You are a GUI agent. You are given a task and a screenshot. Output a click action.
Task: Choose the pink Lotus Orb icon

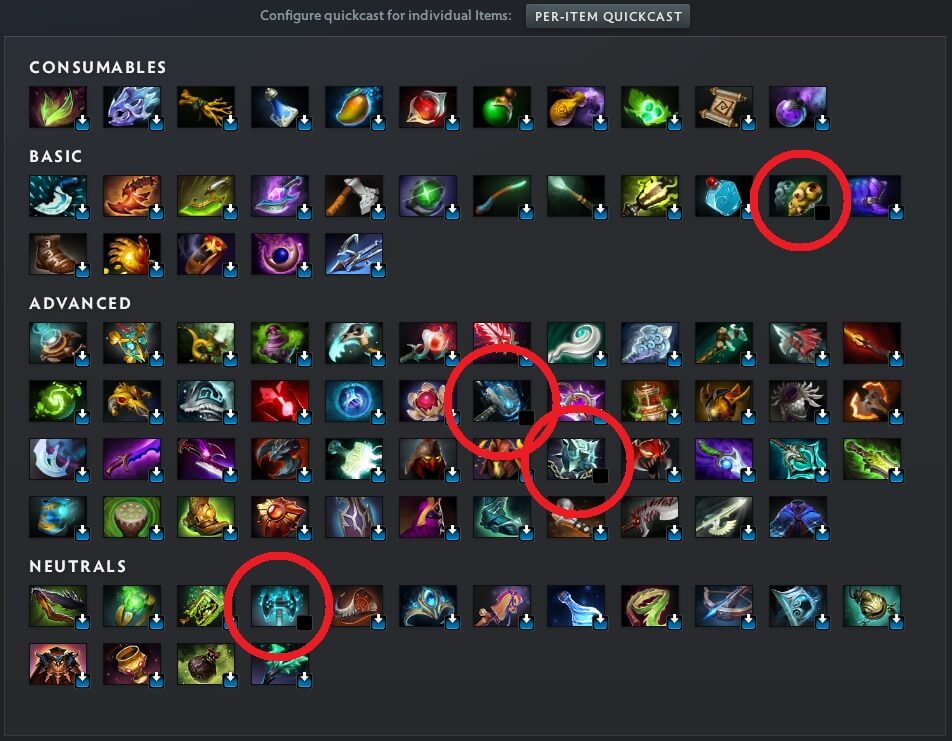428,401
